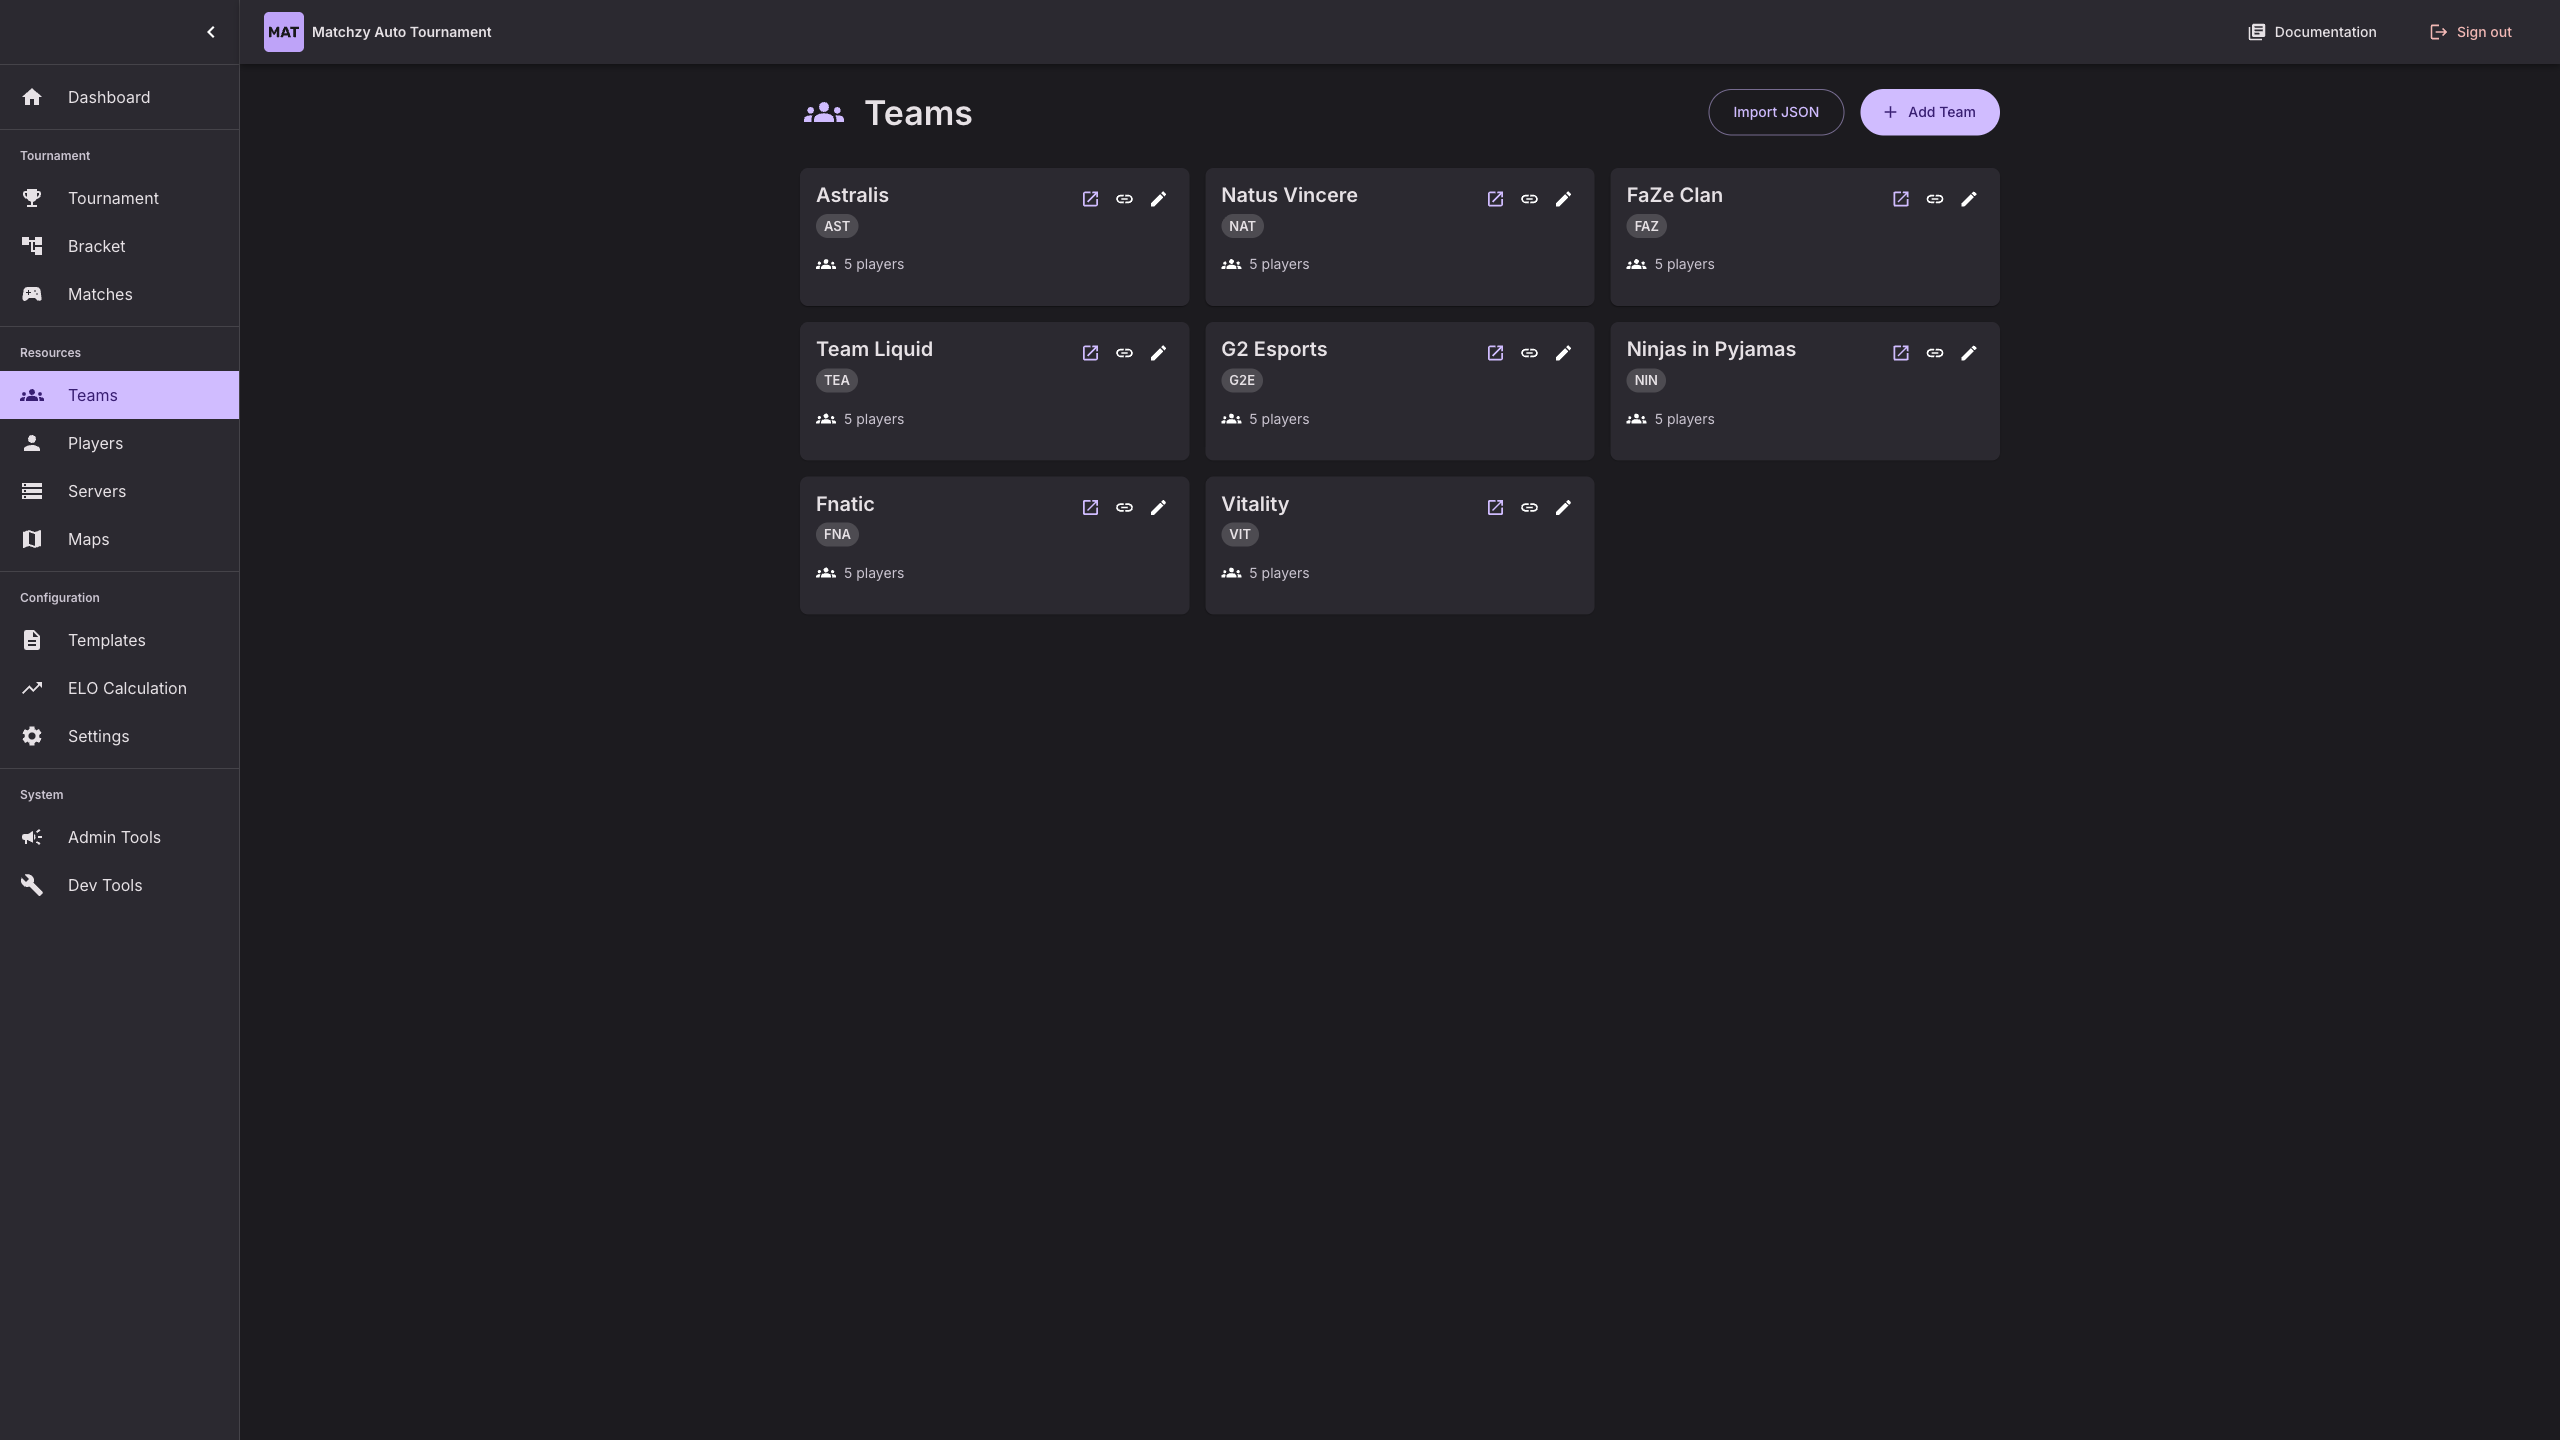Image resolution: width=2560 pixels, height=1440 pixels.
Task: Go to ELO Calculation settings
Action: [x=127, y=688]
